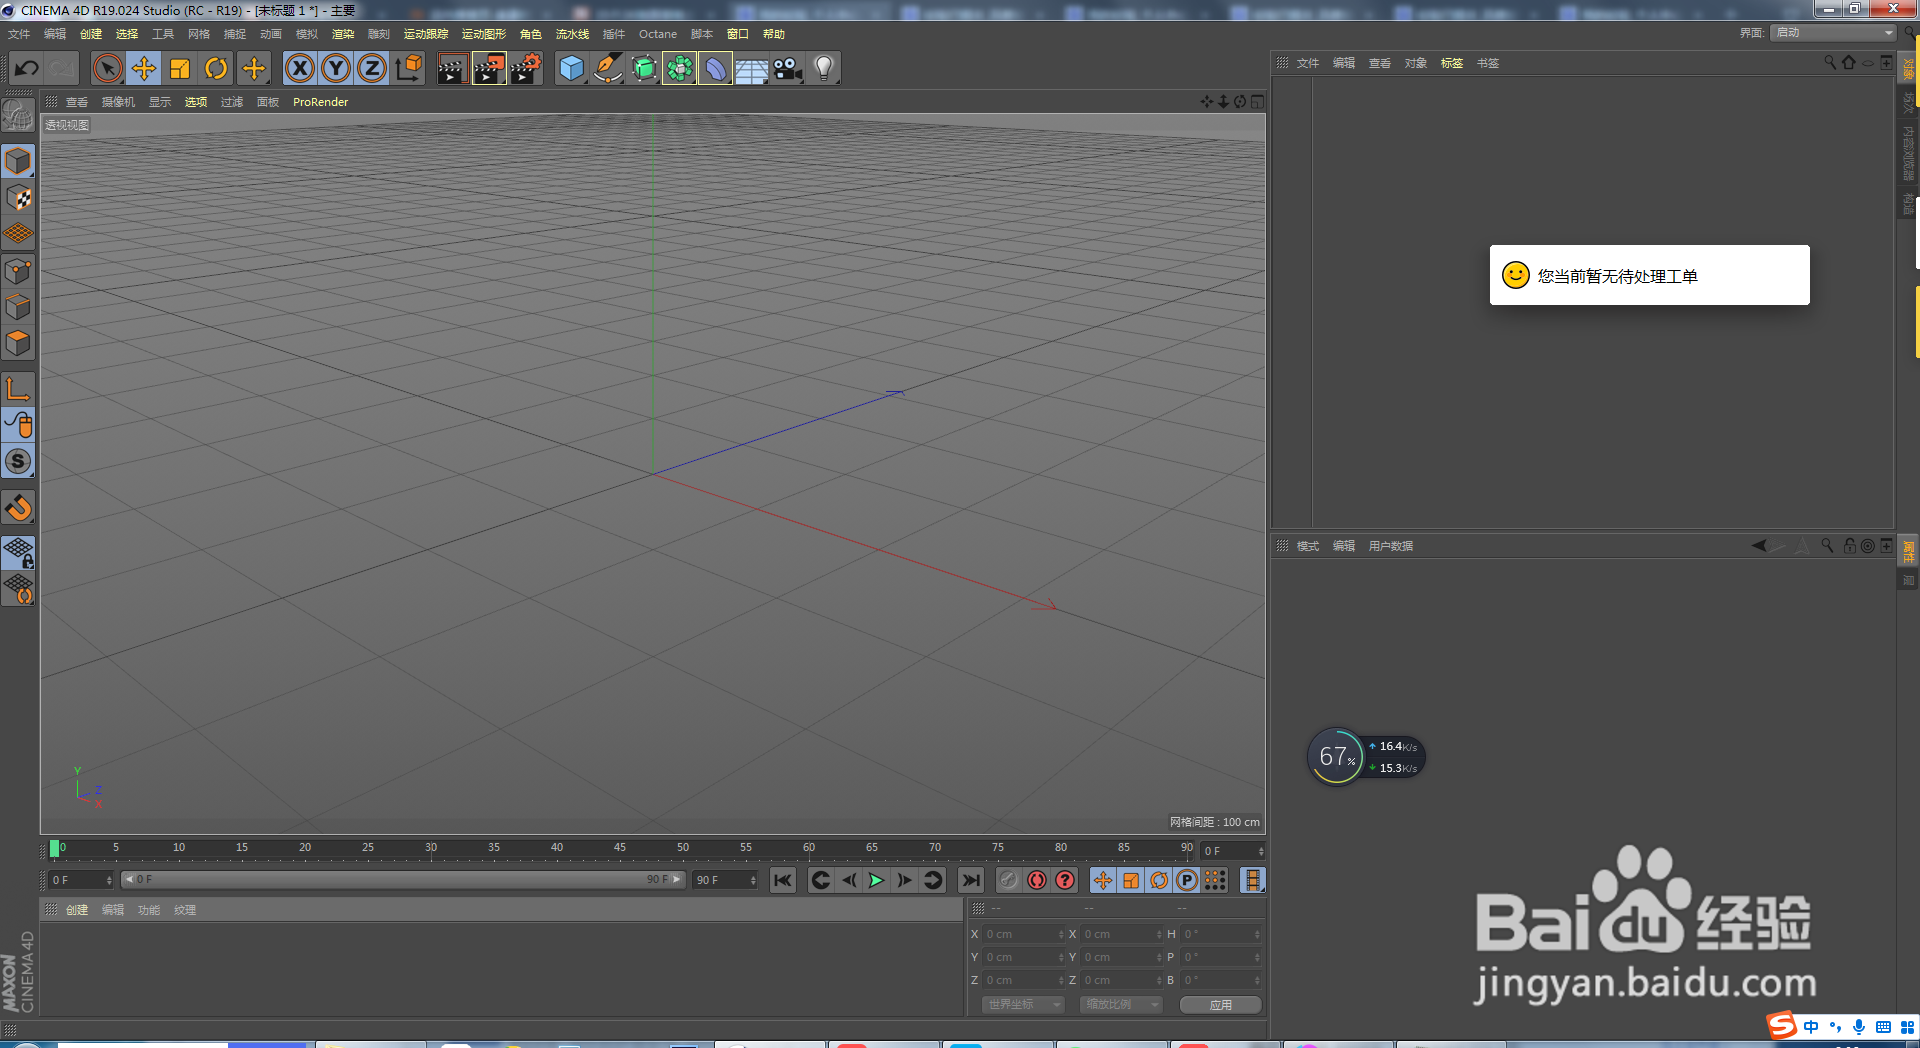Open the 文件 menu in main menu bar
This screenshot has width=1920, height=1048.
tap(19, 34)
